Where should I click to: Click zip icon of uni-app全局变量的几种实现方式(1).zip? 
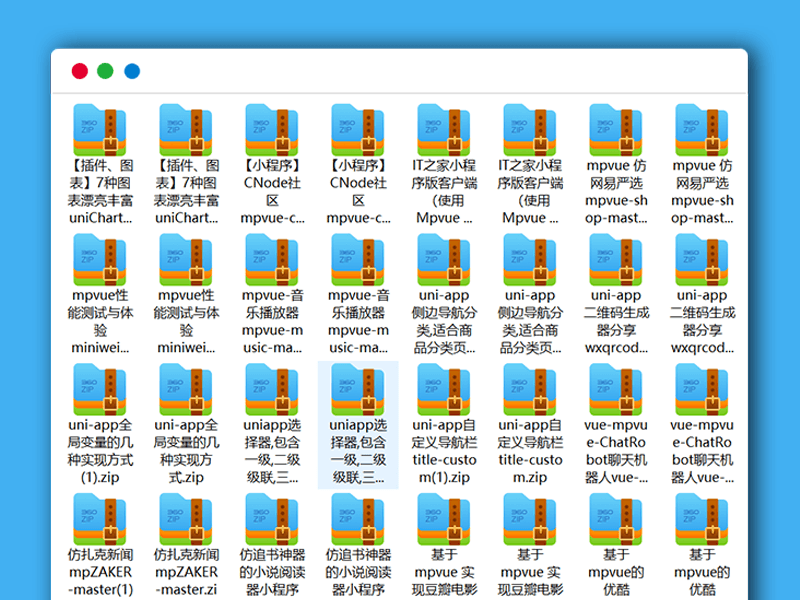pos(100,389)
